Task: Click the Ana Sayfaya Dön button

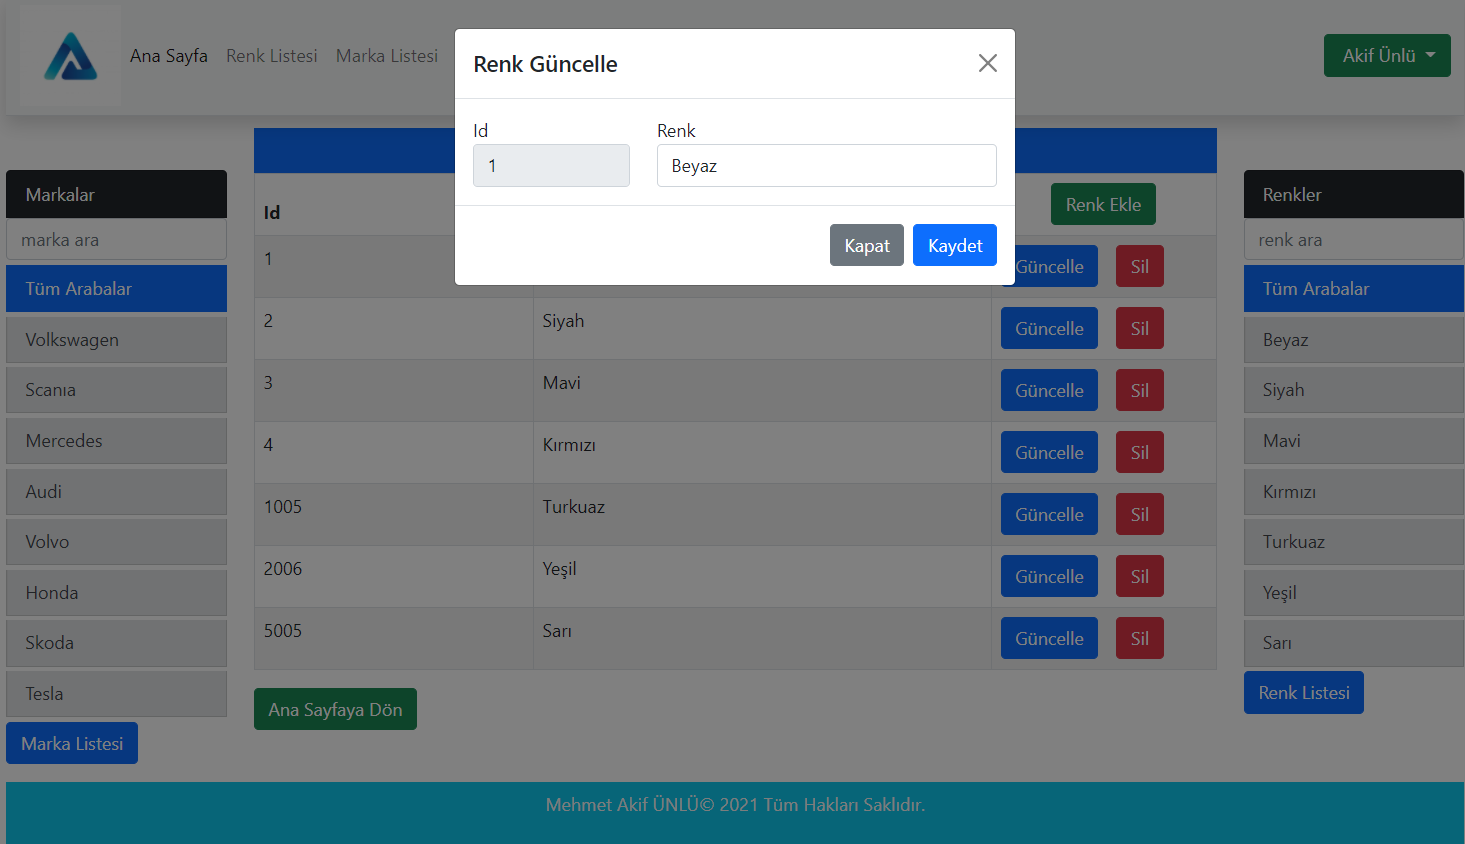Action: point(335,709)
